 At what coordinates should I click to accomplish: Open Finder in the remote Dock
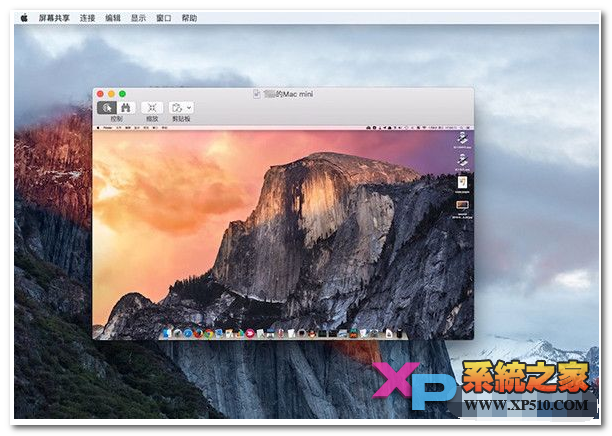(166, 334)
